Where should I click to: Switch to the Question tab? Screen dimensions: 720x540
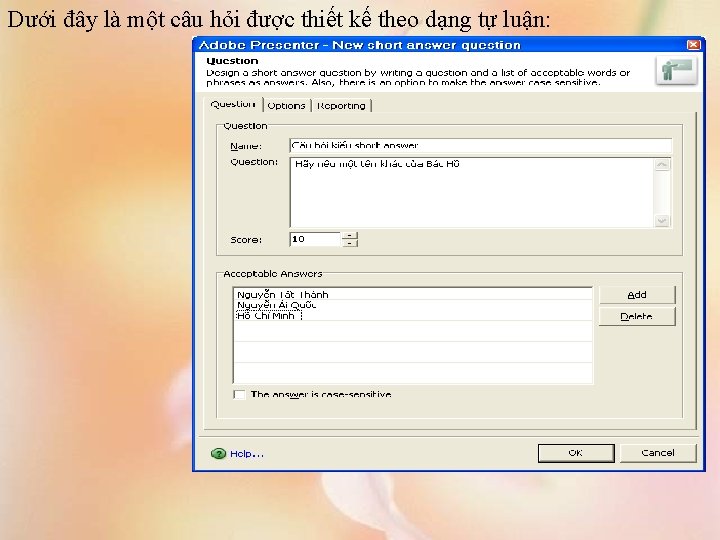point(233,105)
